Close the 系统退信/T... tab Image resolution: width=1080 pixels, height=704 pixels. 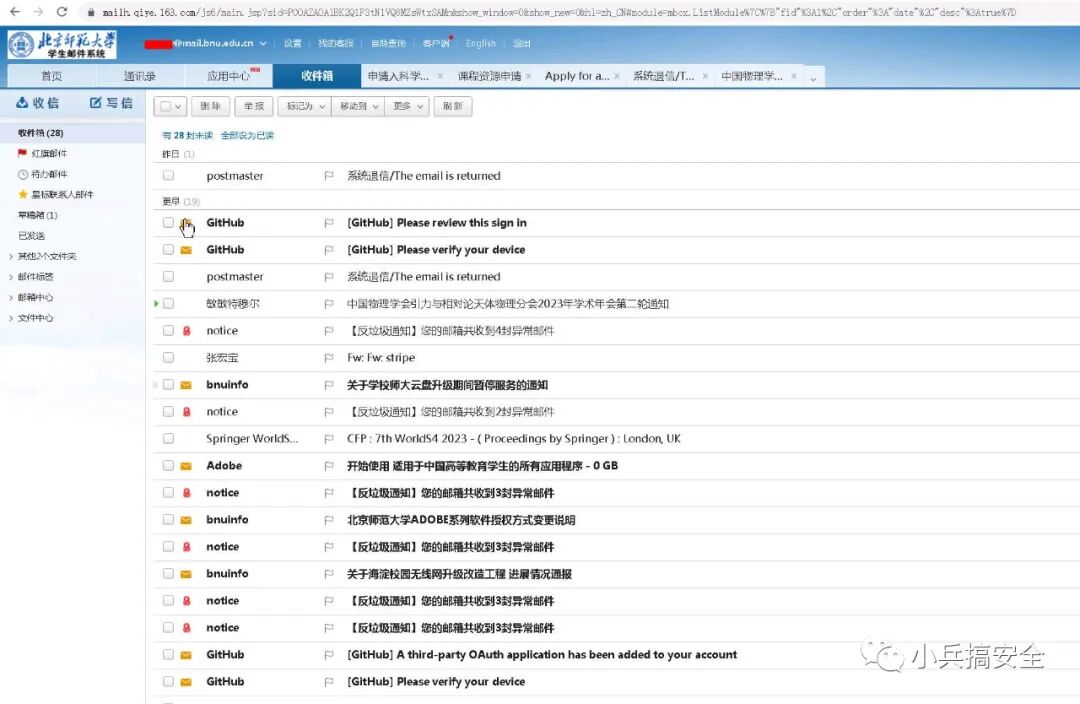pyautogui.click(x=705, y=76)
